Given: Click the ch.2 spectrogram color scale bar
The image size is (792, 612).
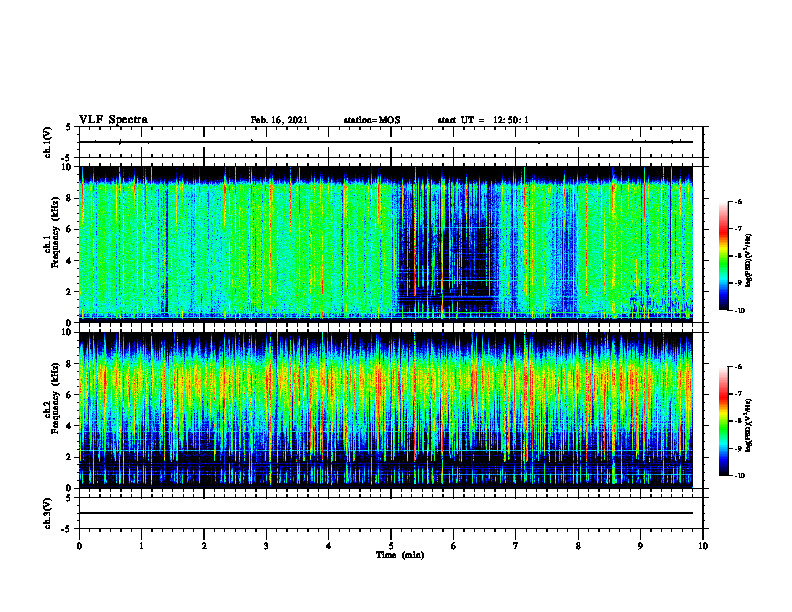Looking at the screenshot, I should point(723,421).
